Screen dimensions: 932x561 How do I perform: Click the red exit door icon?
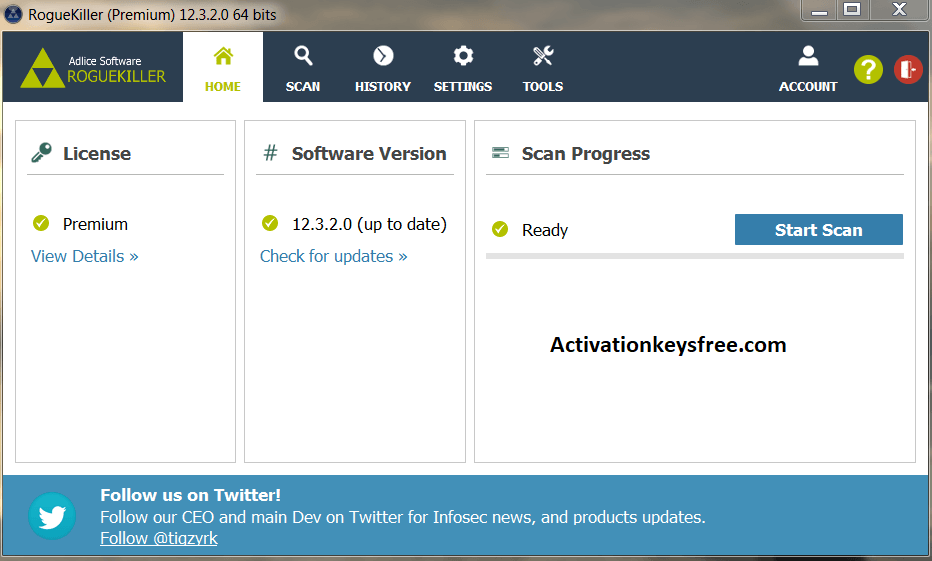(908, 70)
